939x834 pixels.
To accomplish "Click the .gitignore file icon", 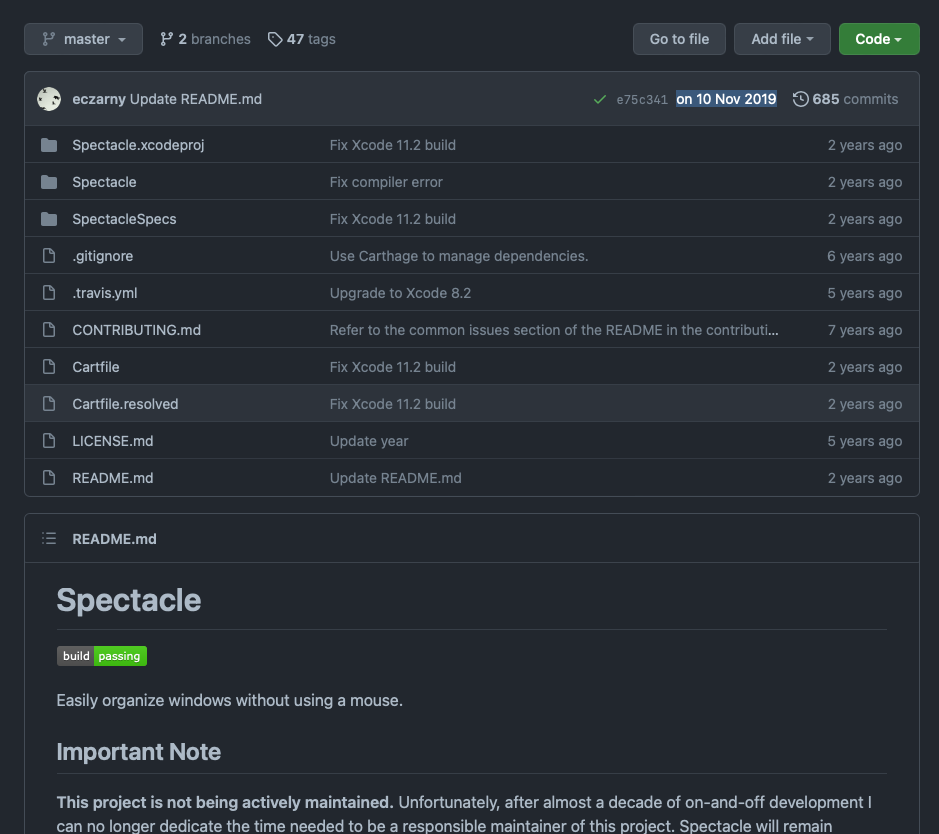I will tap(49, 256).
